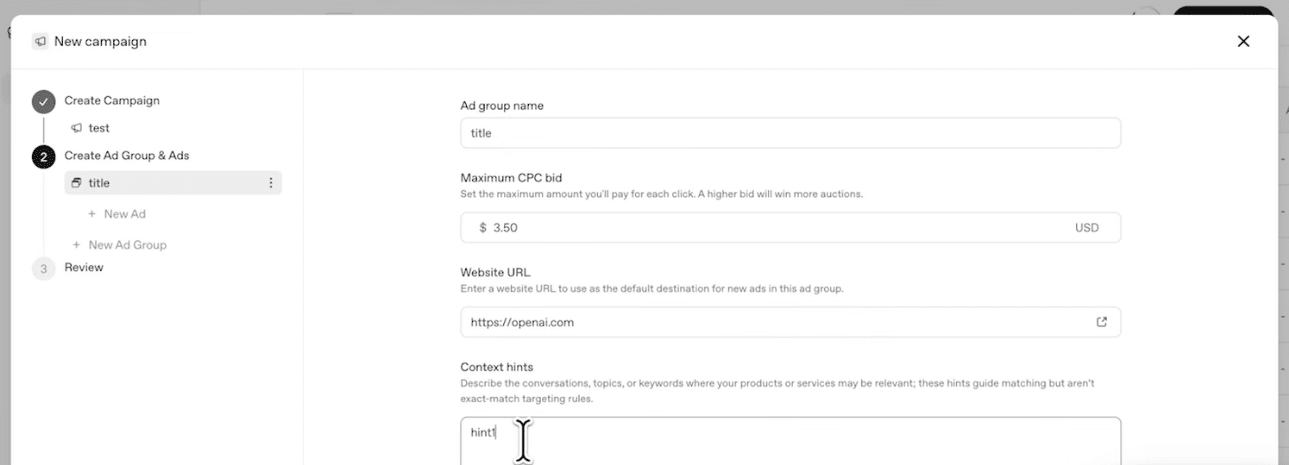Click the step 2 circle indicator
Viewport: 1289px width, 465px height.
coord(43,156)
